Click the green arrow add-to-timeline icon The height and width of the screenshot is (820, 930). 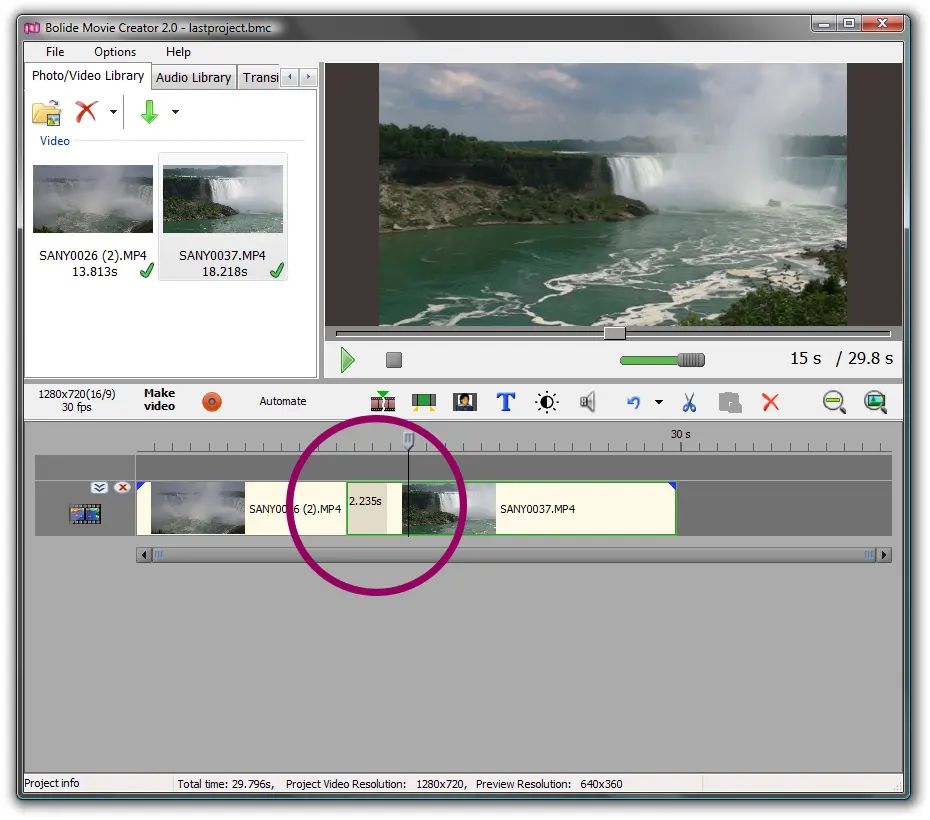149,112
